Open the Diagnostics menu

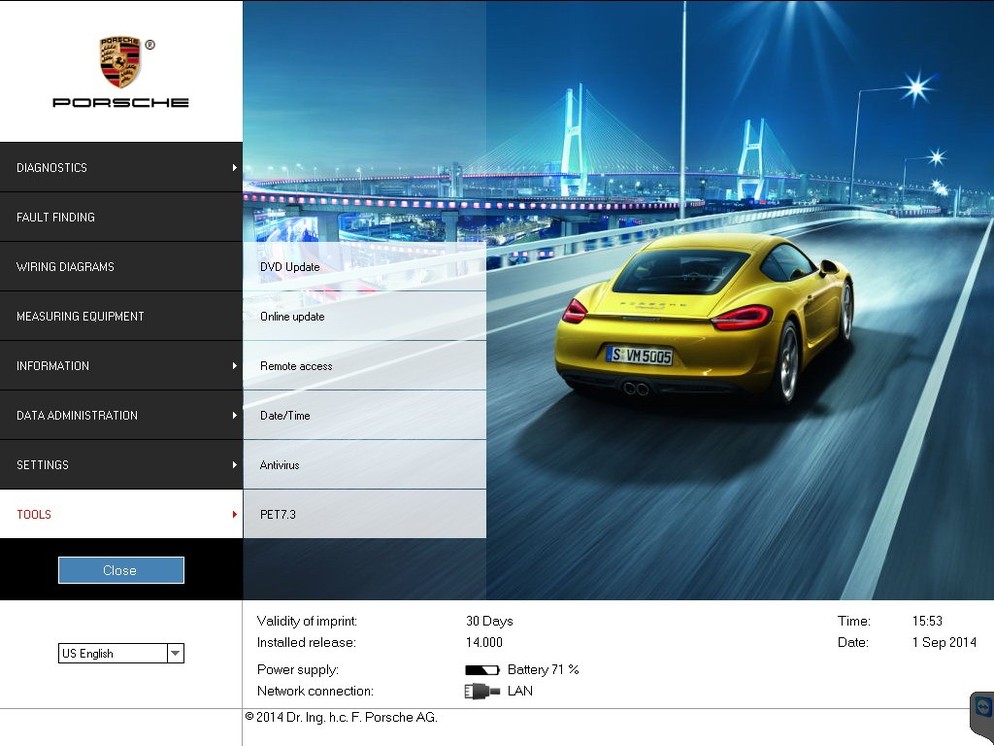[121, 167]
